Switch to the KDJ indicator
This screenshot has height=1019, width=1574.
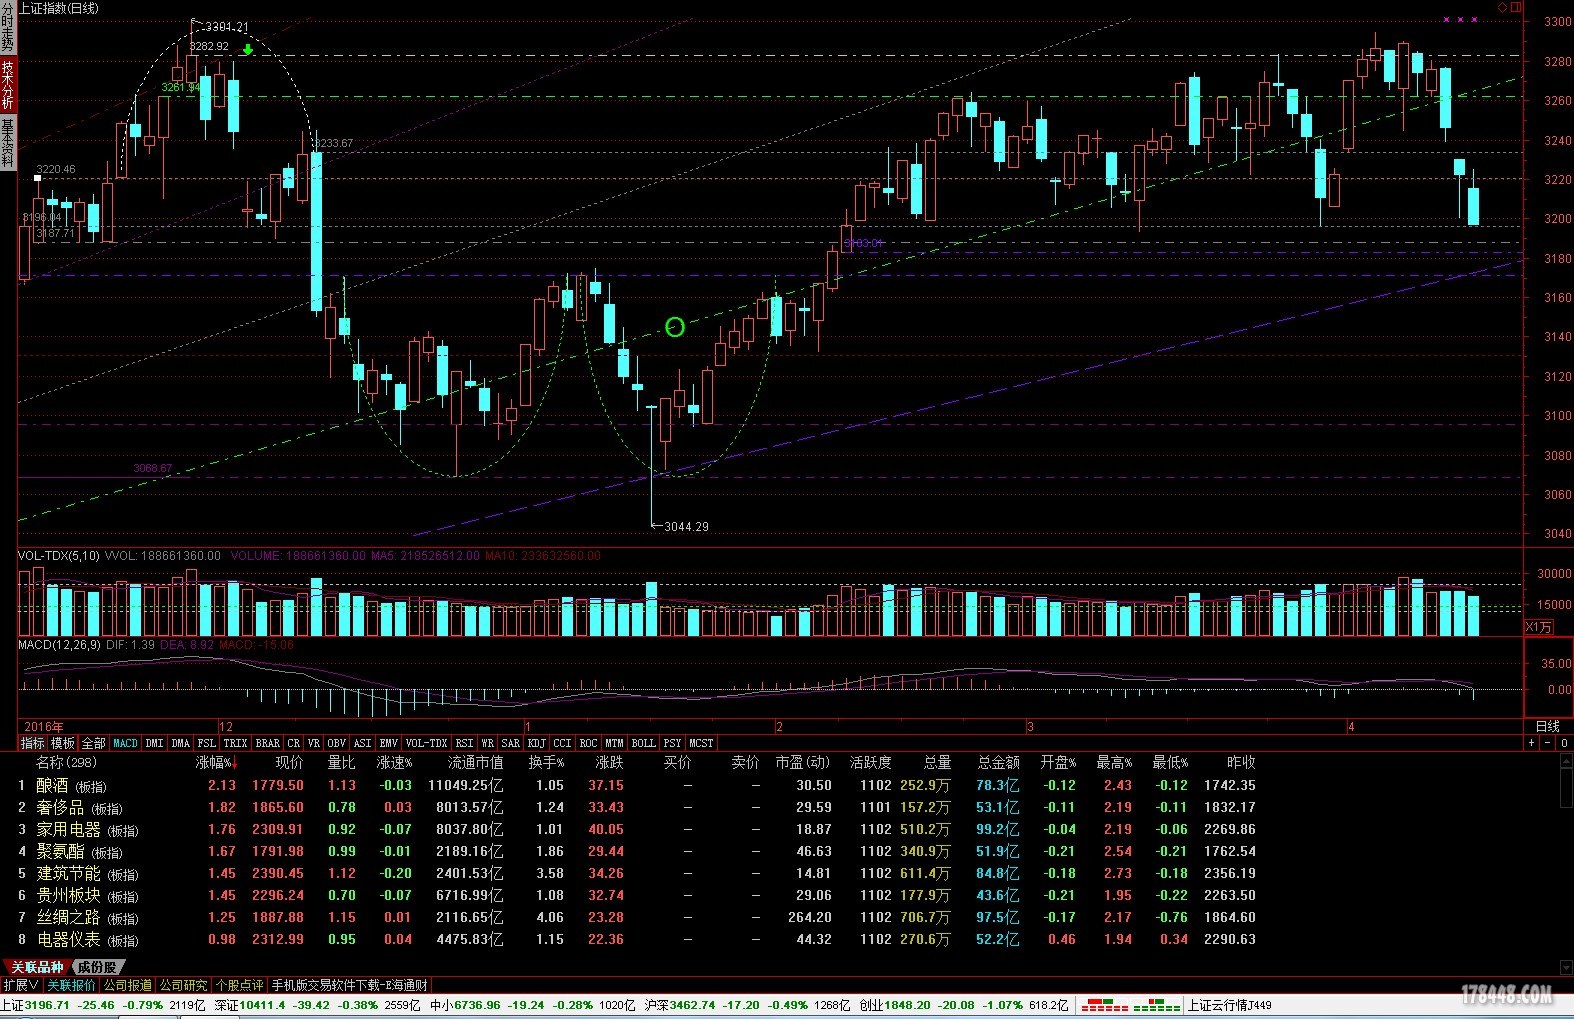(537, 743)
